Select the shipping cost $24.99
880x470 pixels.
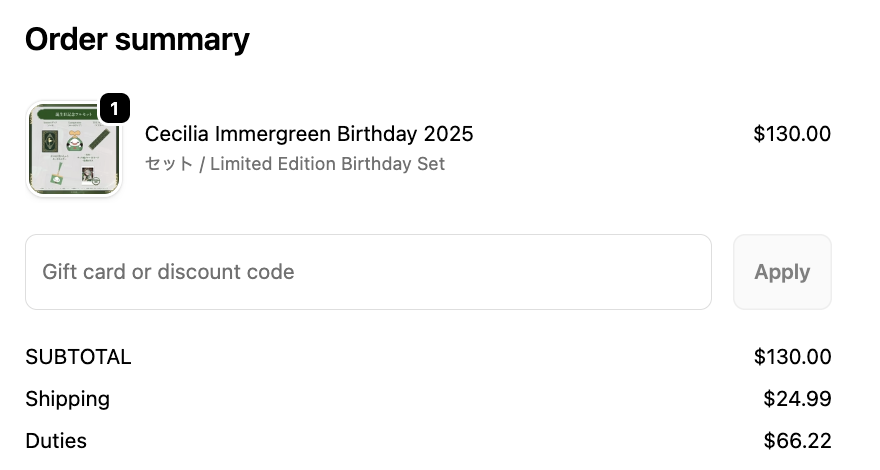click(796, 399)
